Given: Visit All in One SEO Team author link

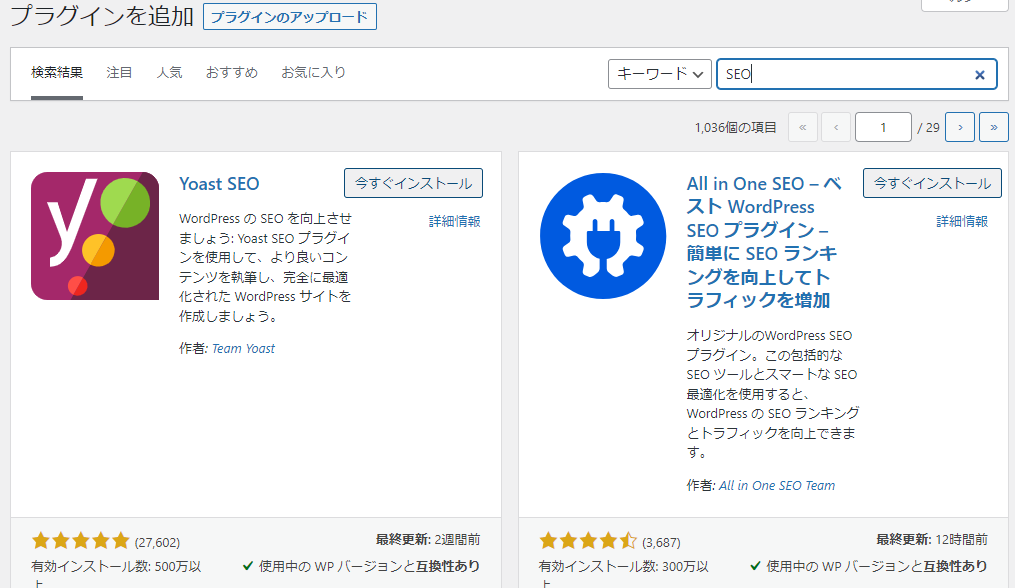Looking at the screenshot, I should [x=777, y=486].
